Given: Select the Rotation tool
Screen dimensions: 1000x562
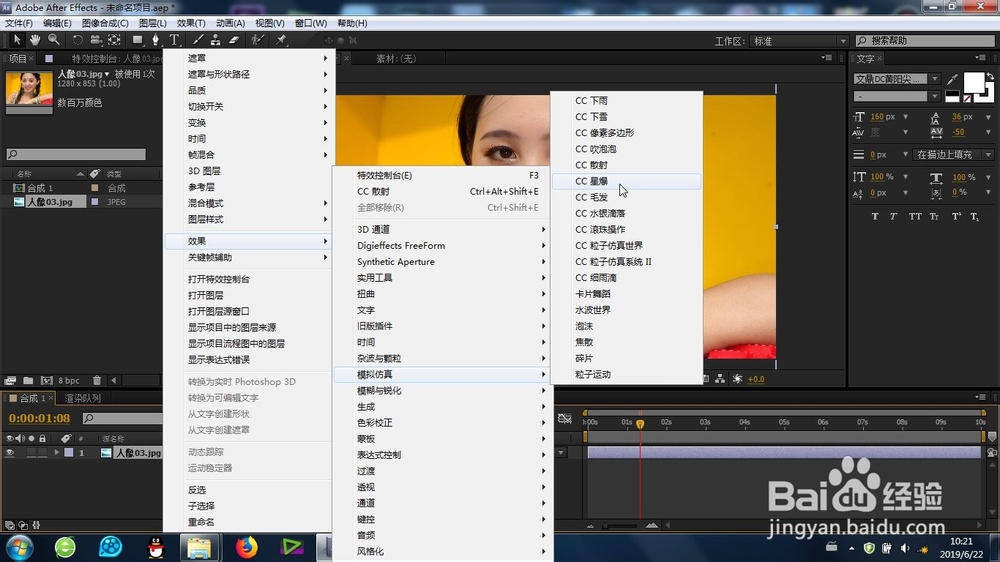Looking at the screenshot, I should [77, 40].
